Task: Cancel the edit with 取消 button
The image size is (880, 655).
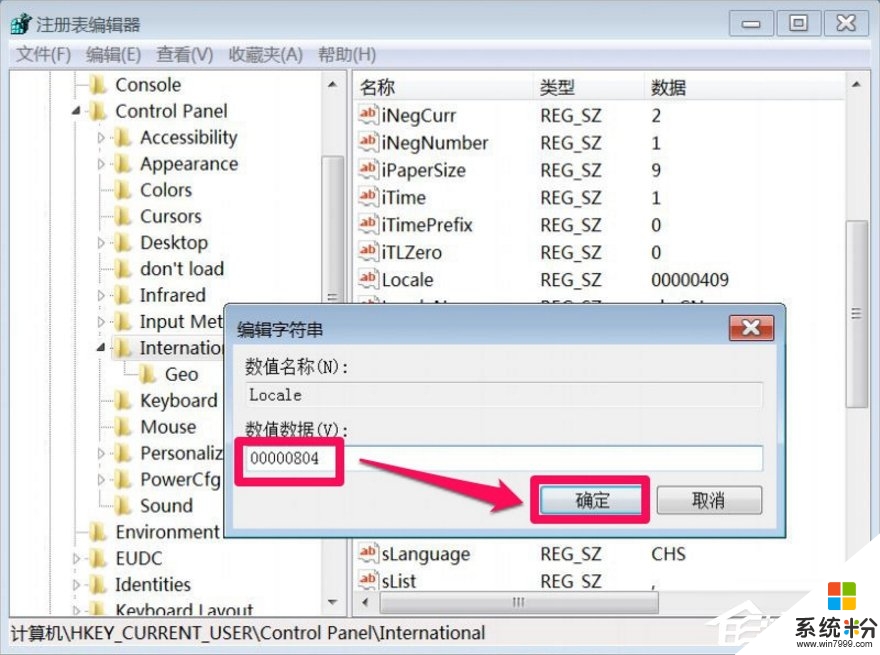Action: coord(709,500)
